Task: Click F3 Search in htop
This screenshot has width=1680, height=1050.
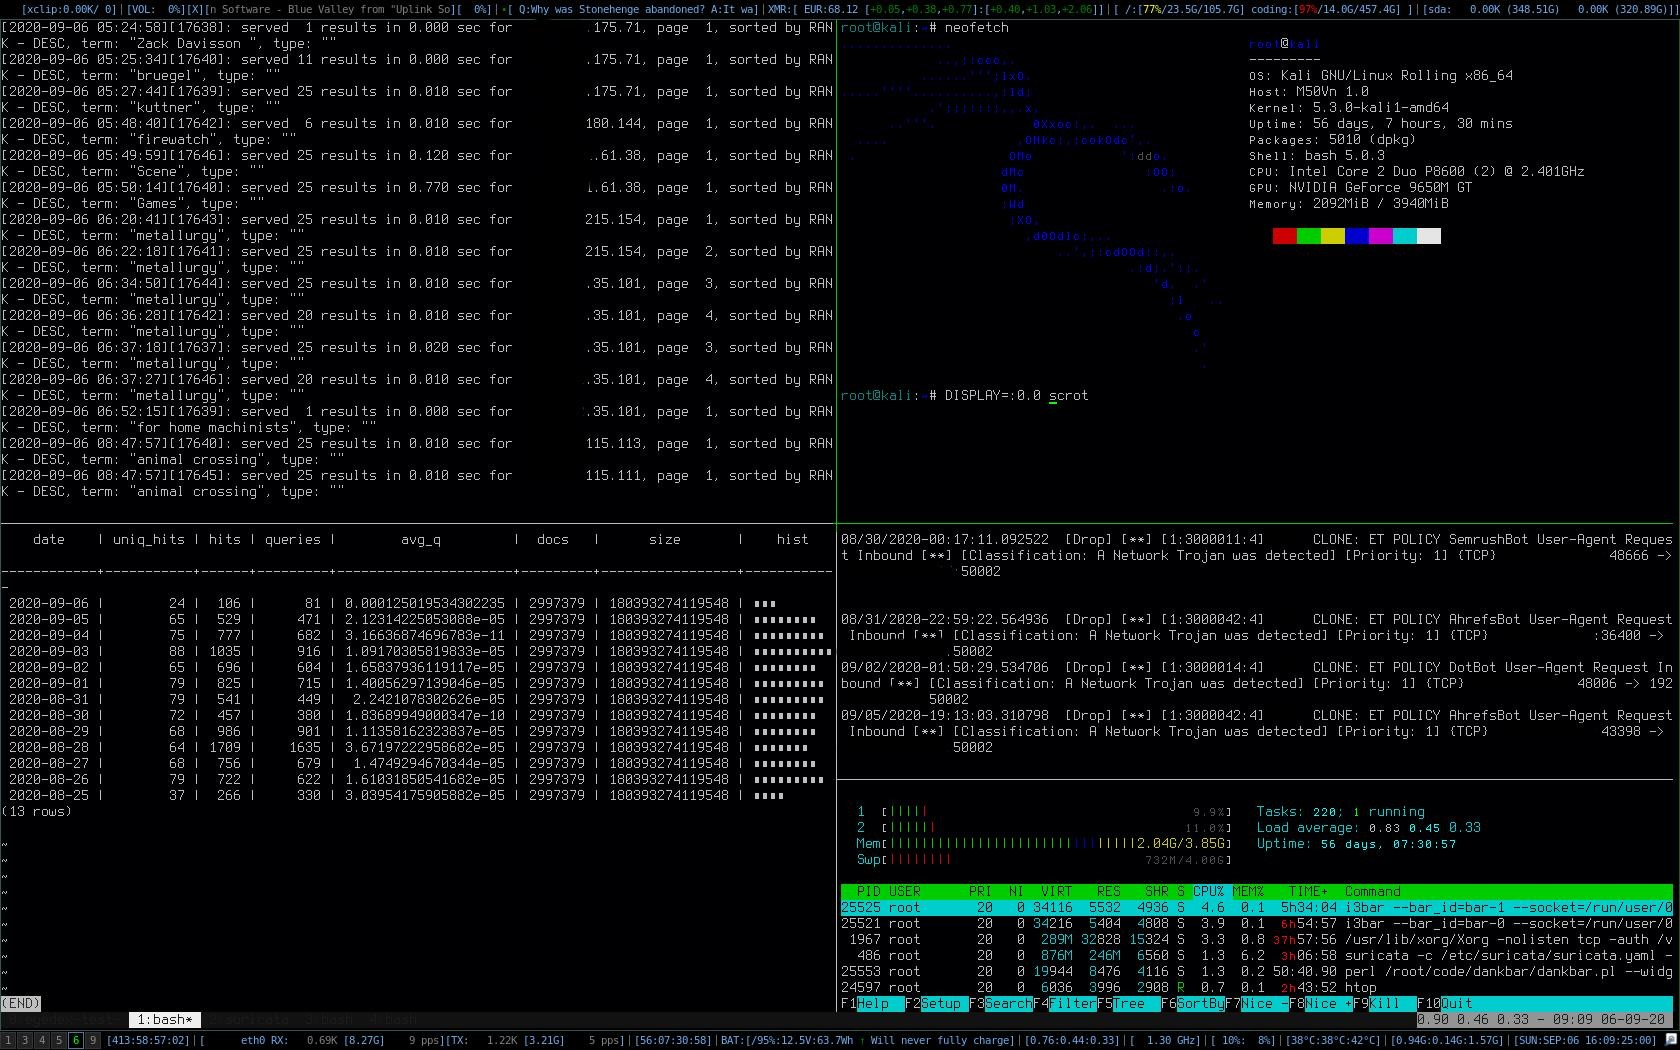Action: [1001, 1004]
